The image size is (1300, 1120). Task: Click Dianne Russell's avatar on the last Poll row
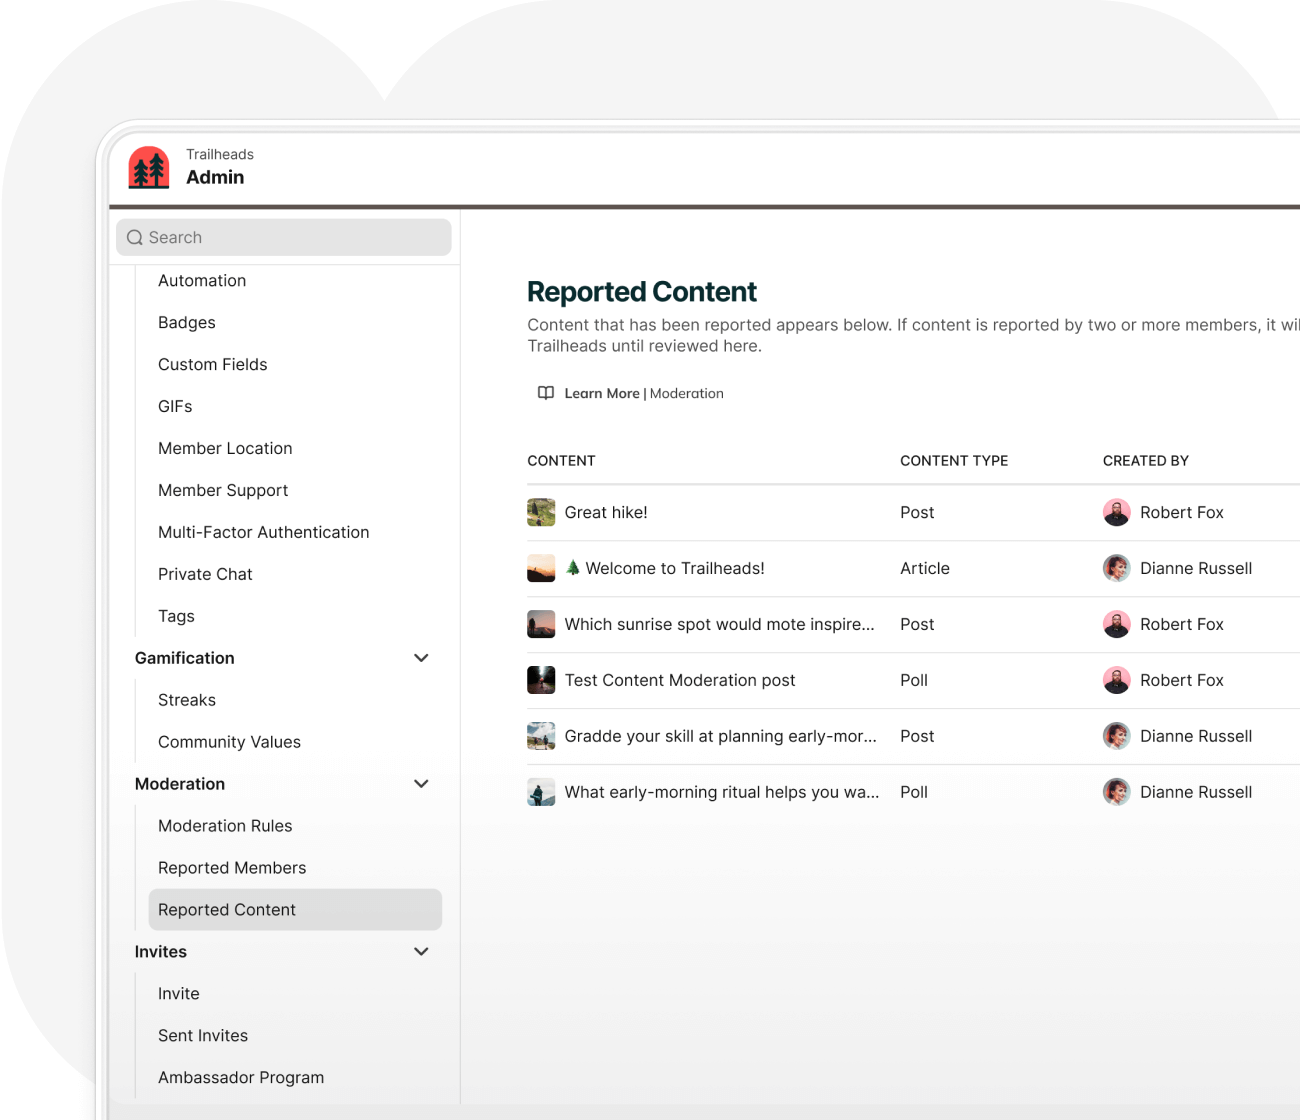1116,792
